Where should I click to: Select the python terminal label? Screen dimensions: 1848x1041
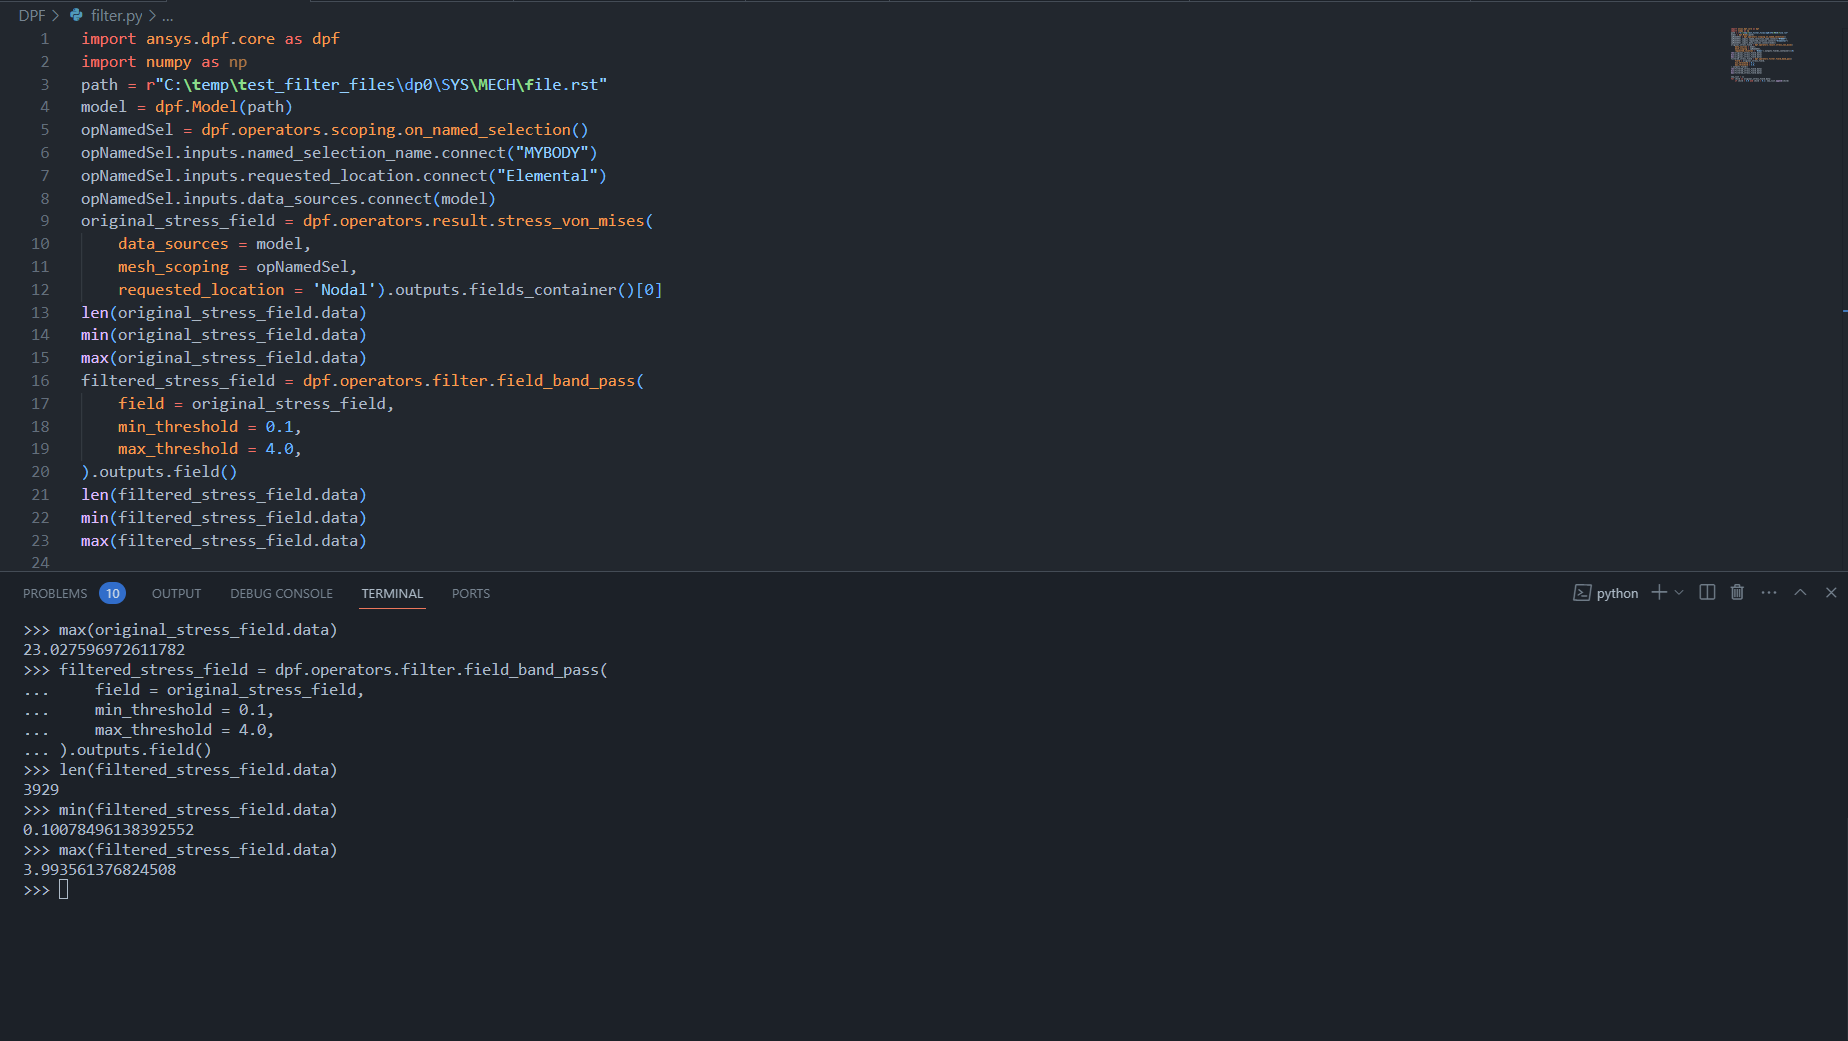pos(1617,593)
